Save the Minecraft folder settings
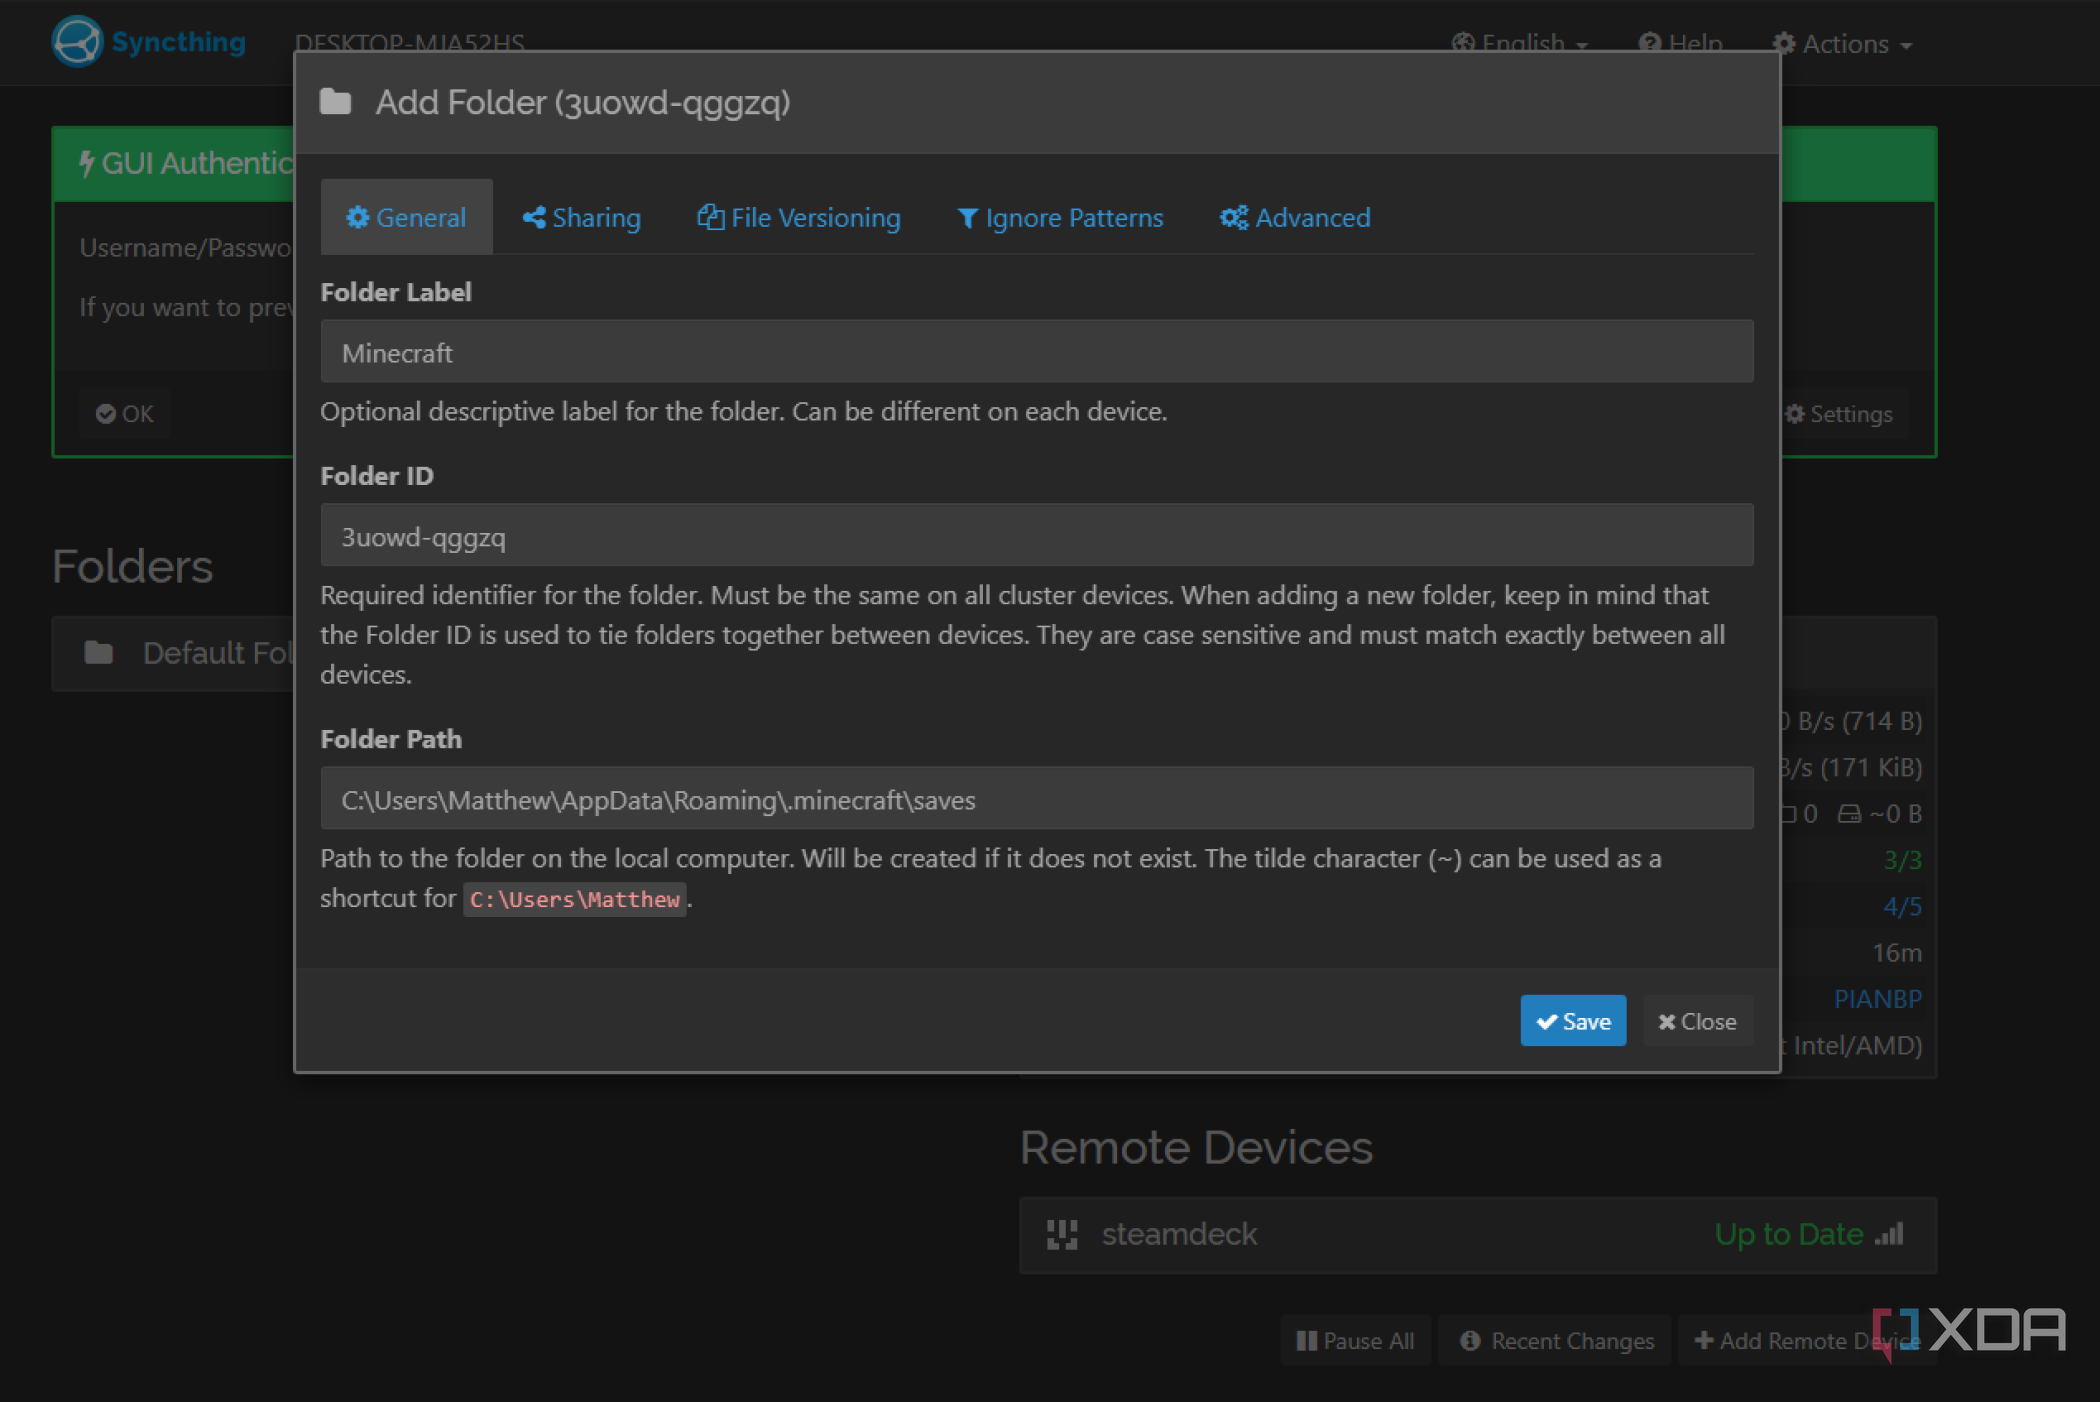 pos(1573,1021)
